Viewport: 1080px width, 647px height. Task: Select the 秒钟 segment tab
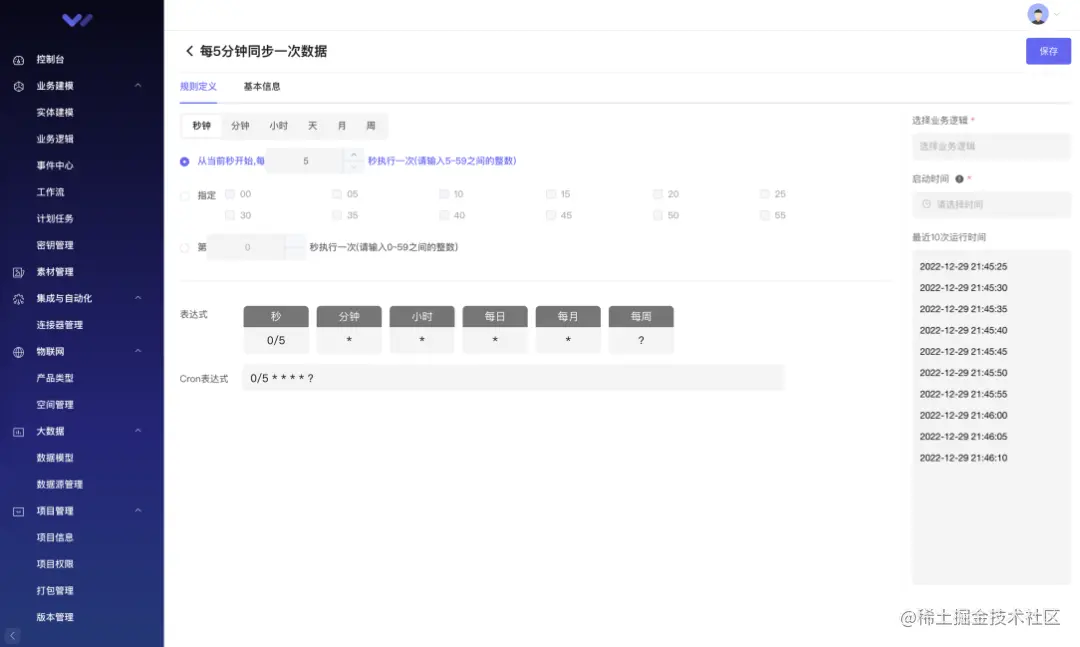click(x=202, y=126)
